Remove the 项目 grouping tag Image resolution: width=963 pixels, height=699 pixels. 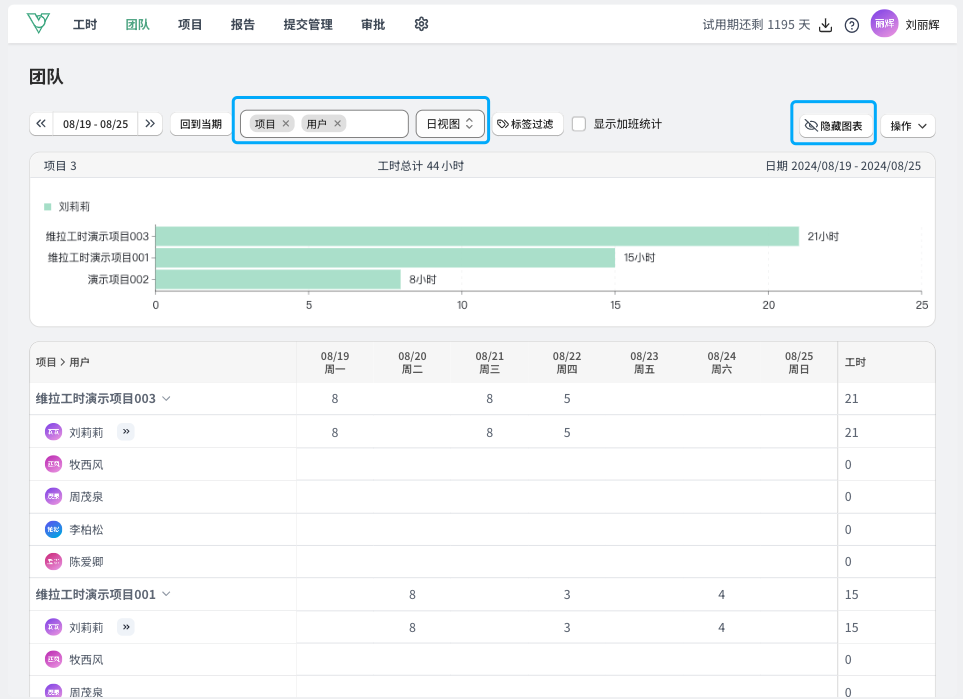coord(286,124)
